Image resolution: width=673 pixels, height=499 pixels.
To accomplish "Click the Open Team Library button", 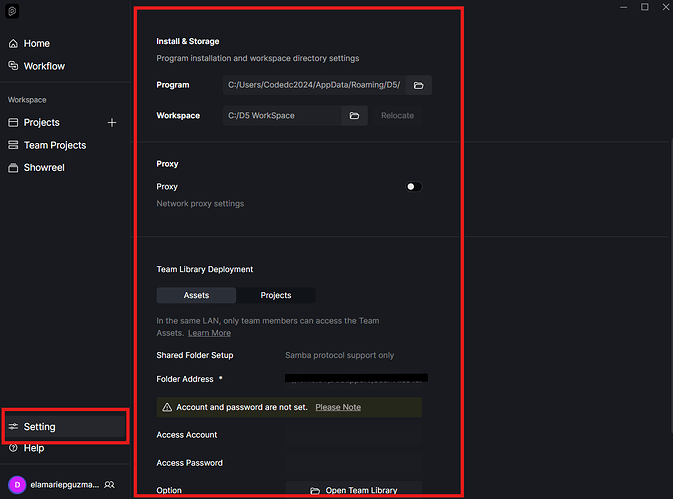I will pyautogui.click(x=353, y=490).
